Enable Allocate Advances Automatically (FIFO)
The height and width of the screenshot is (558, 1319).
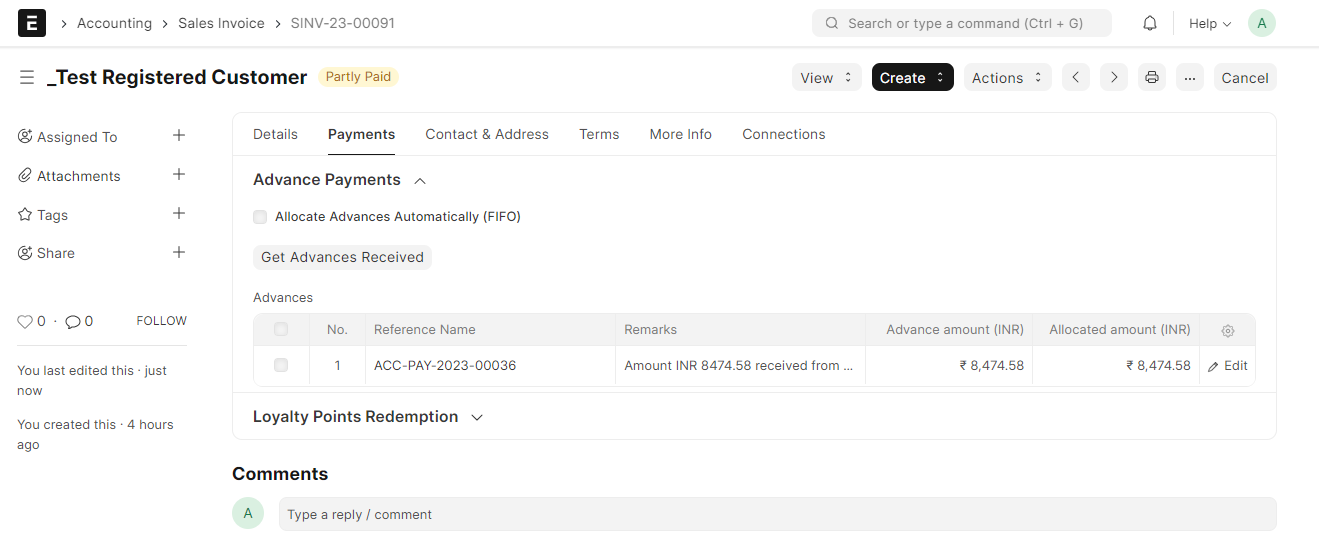[260, 217]
